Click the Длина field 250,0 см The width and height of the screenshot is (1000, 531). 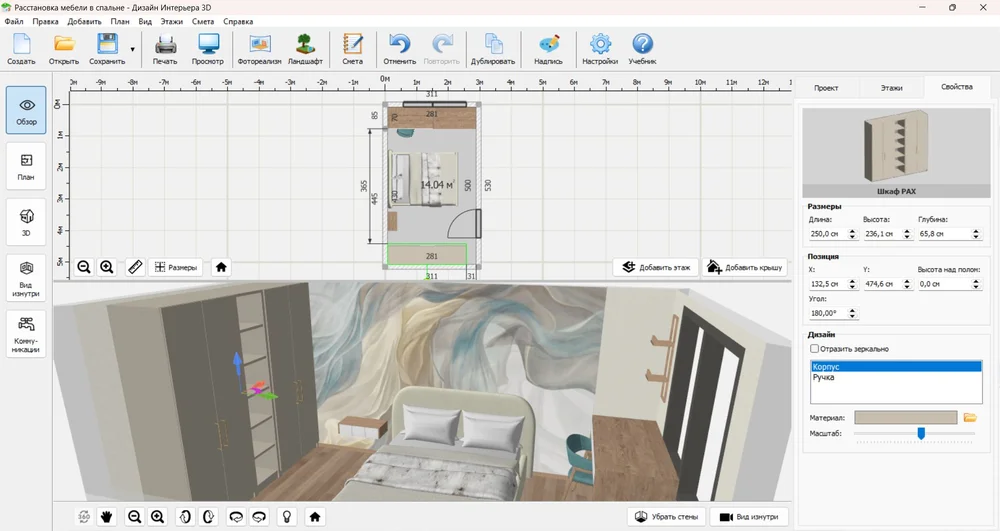click(827, 234)
